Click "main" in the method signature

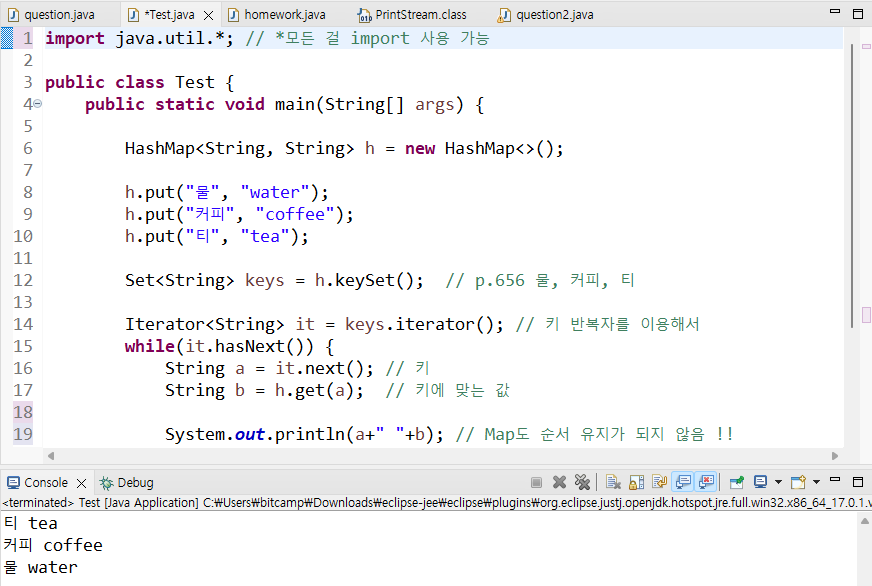pos(295,105)
